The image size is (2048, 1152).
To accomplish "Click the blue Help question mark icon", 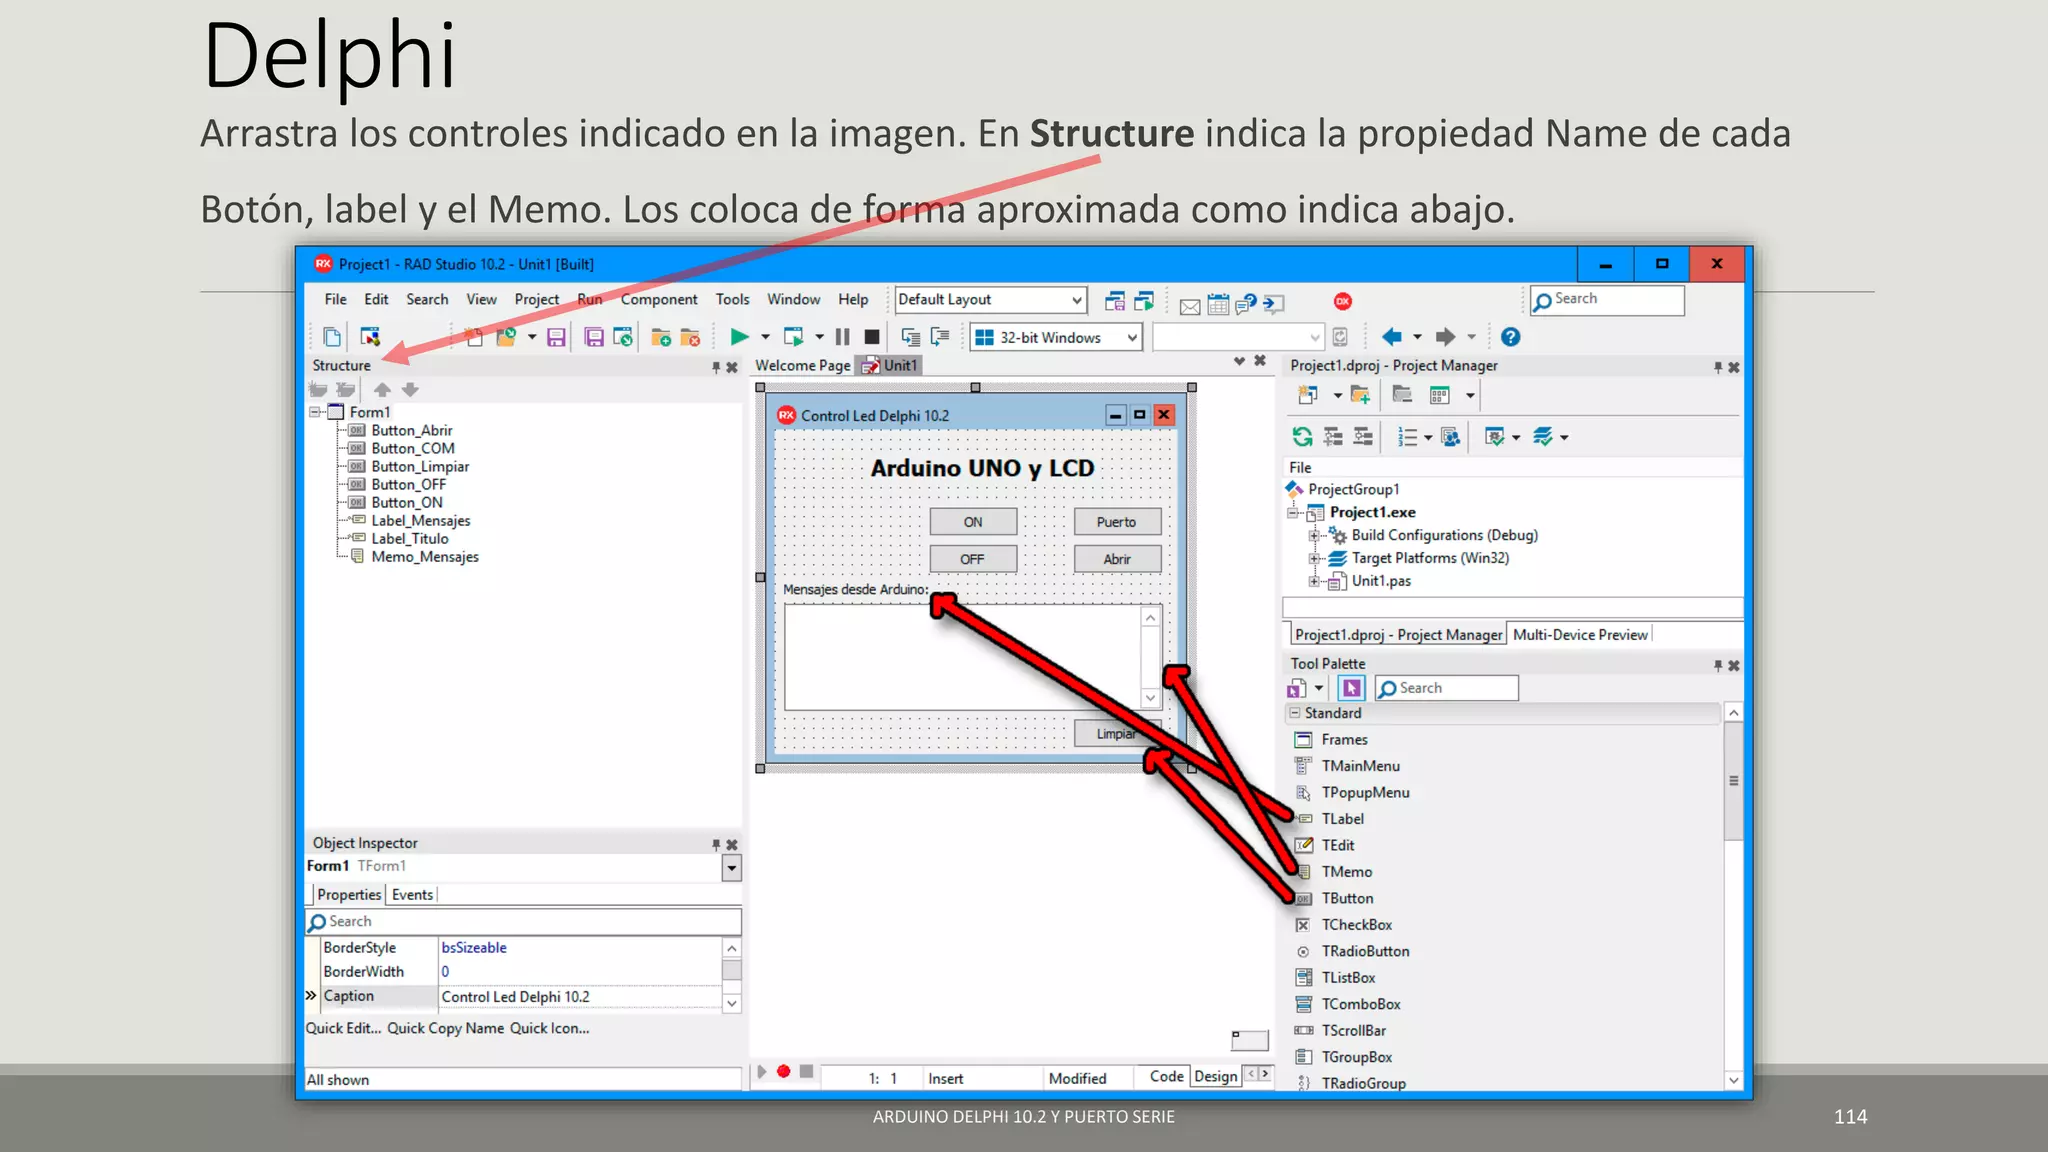I will point(1510,337).
